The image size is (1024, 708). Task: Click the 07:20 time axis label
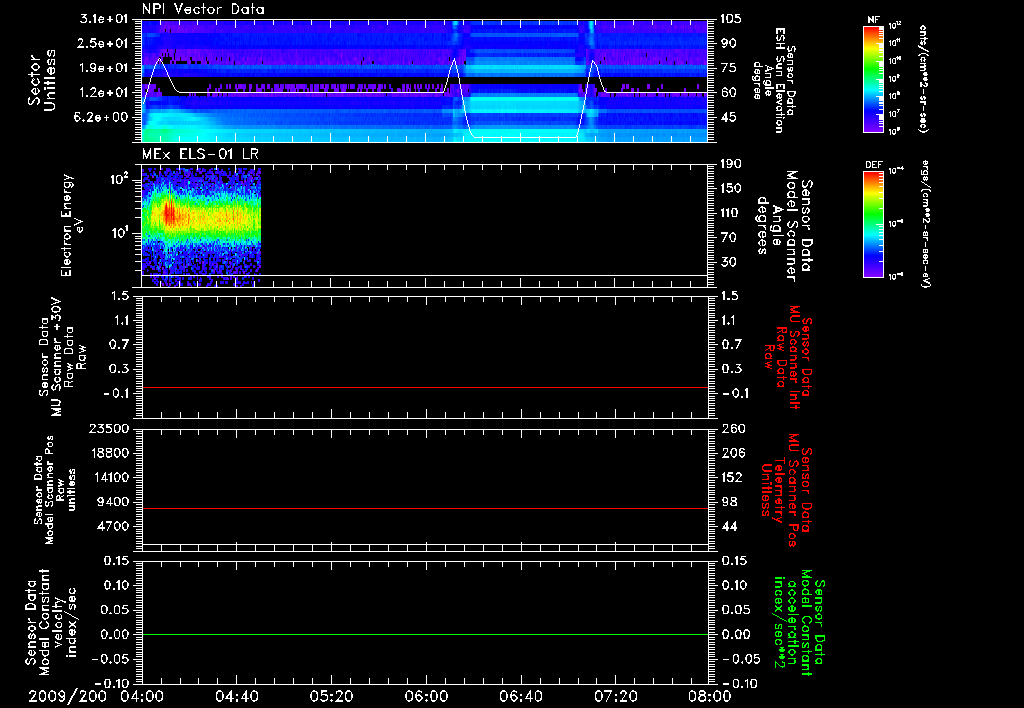[615, 696]
